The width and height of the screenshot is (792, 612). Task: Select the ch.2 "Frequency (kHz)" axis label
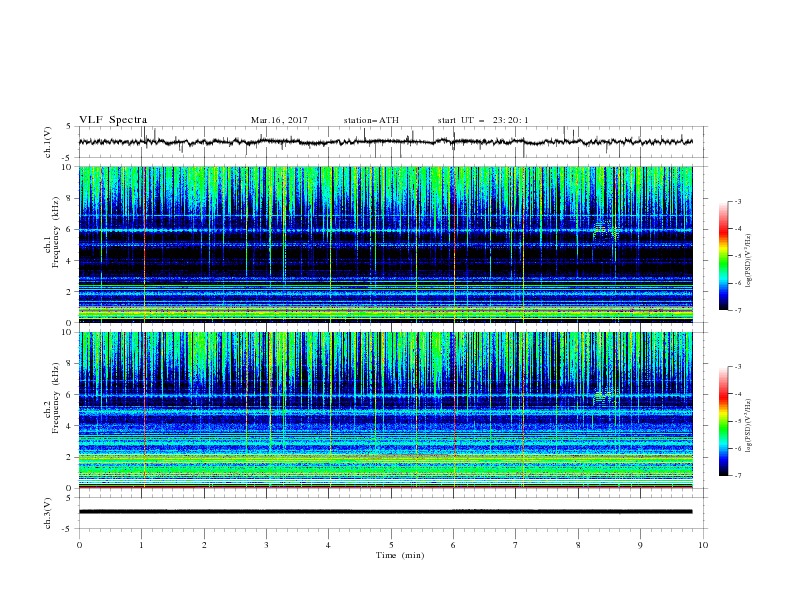(56, 397)
